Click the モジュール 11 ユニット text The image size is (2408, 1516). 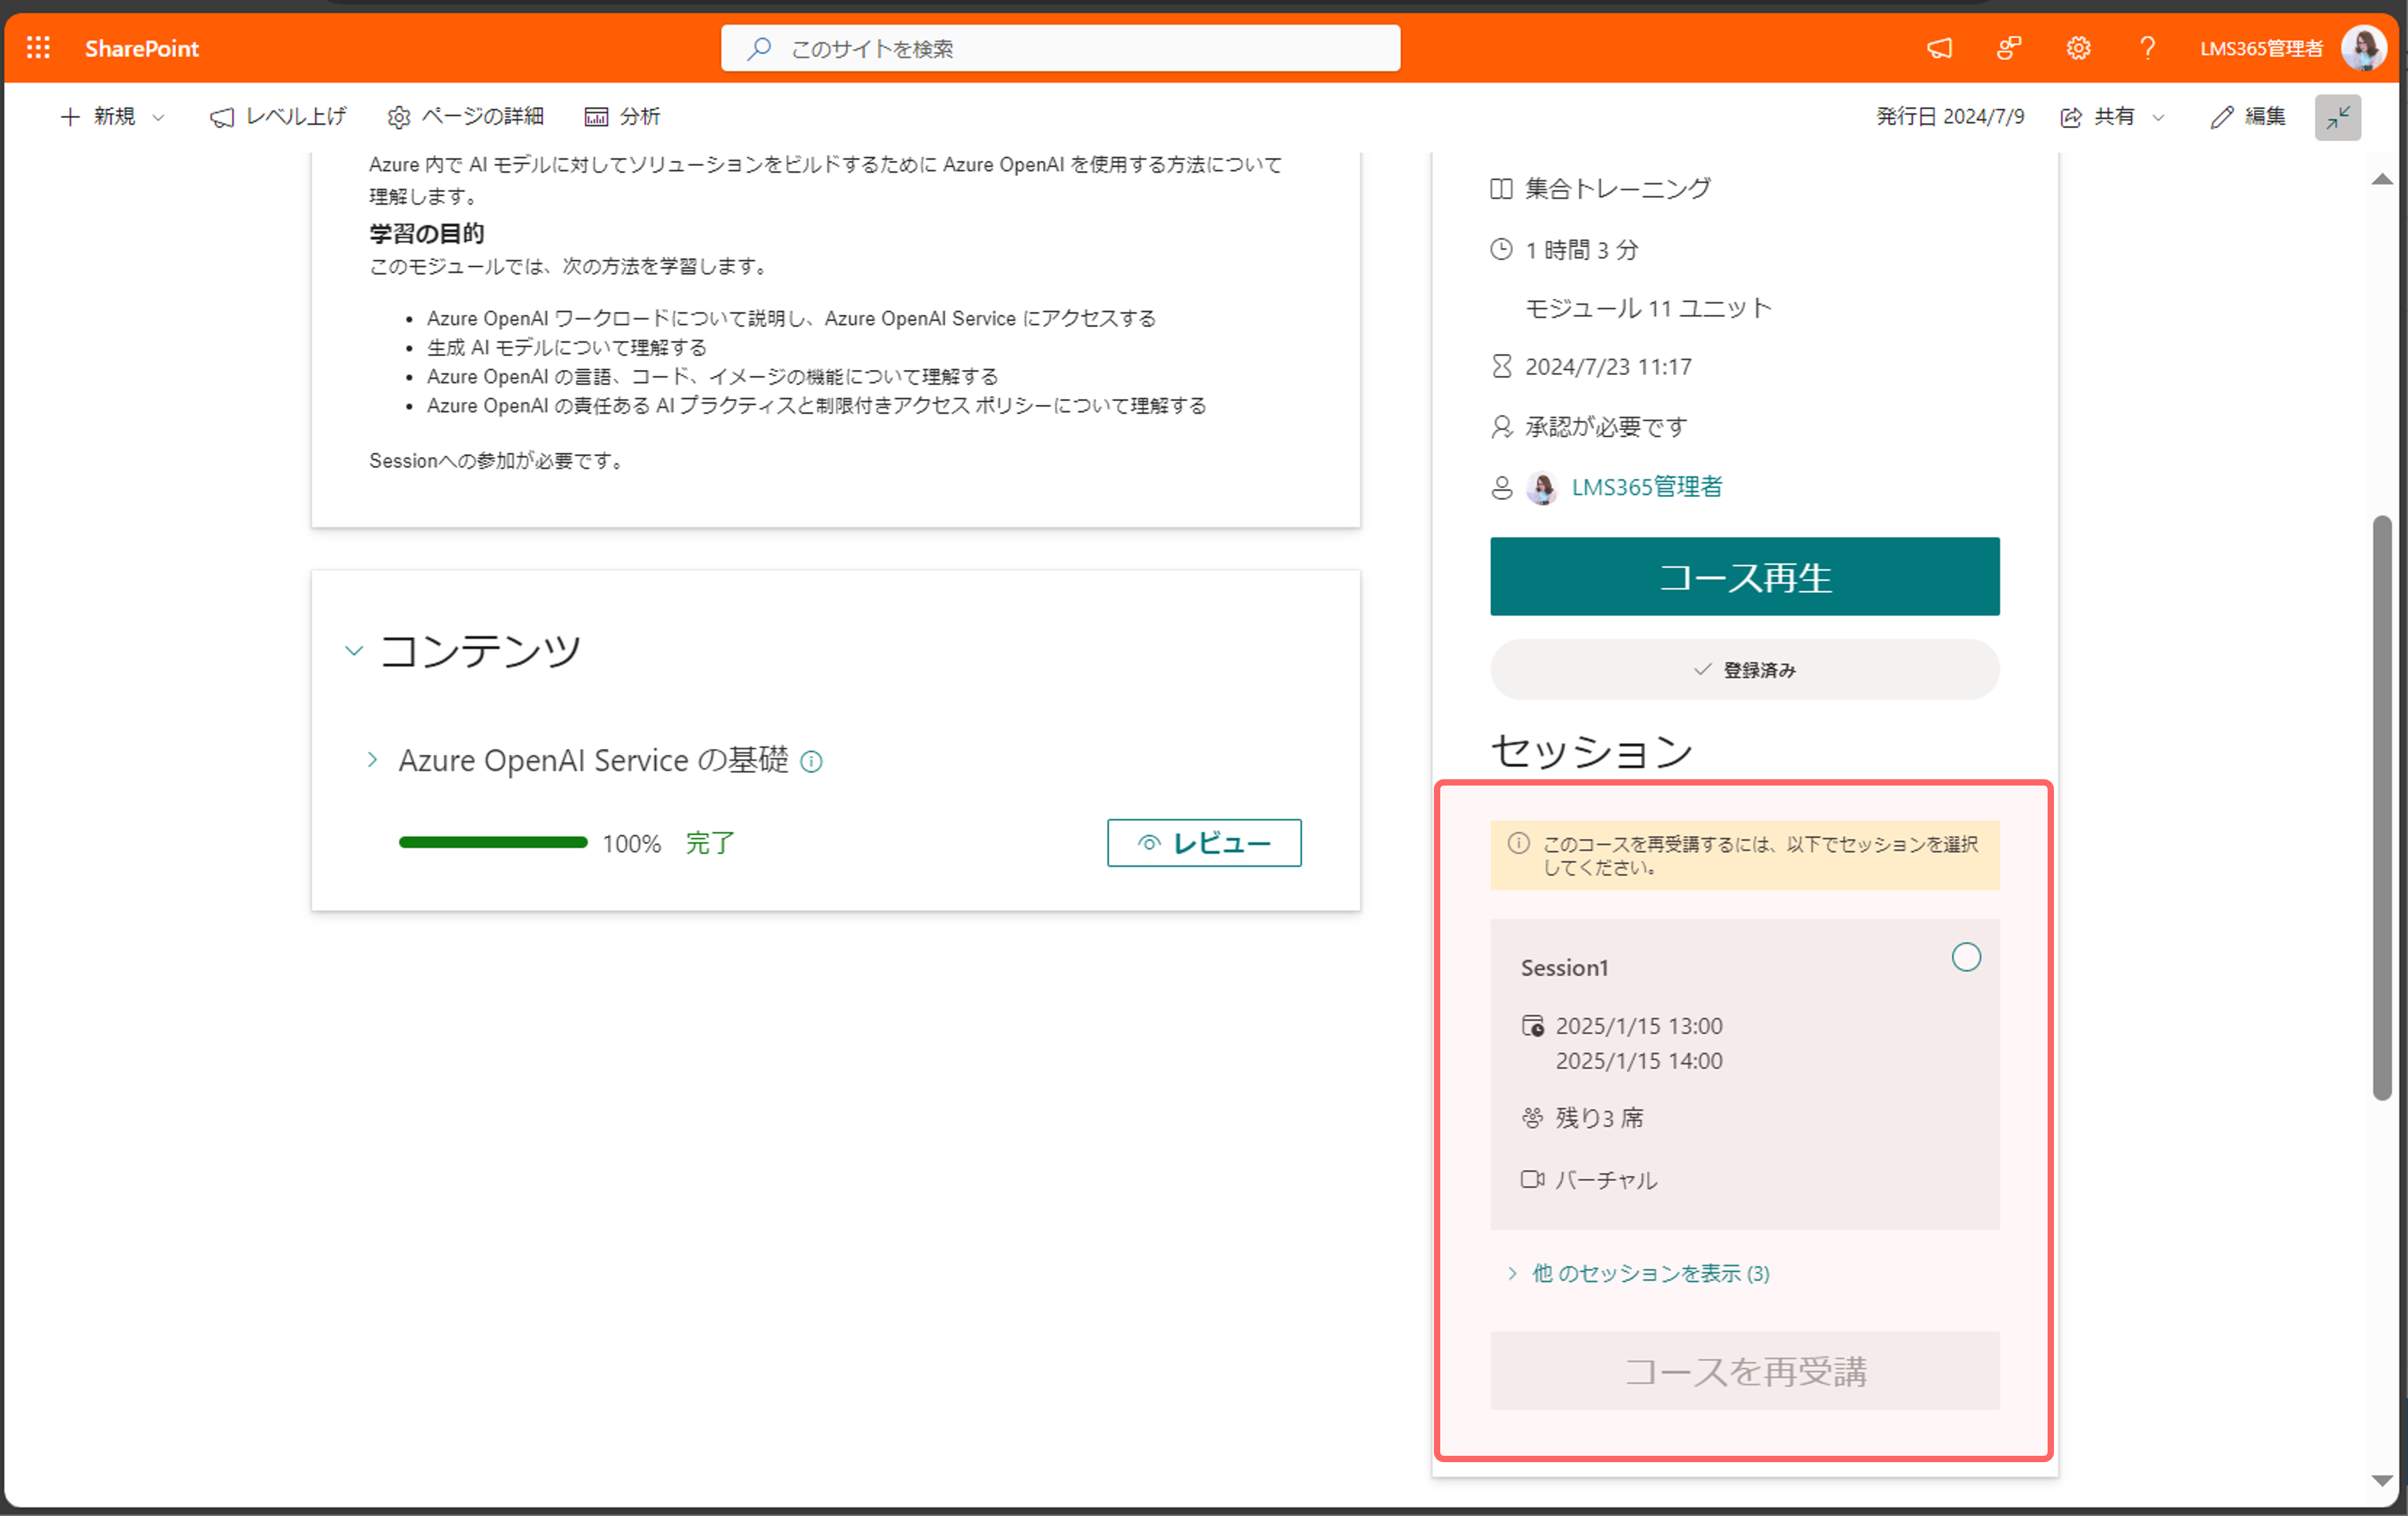[1648, 308]
